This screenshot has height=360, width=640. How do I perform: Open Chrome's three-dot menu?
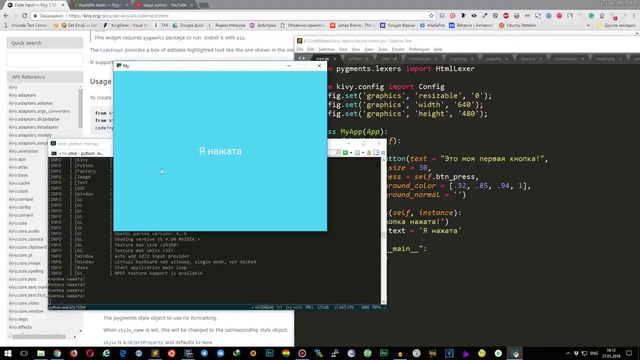point(634,16)
